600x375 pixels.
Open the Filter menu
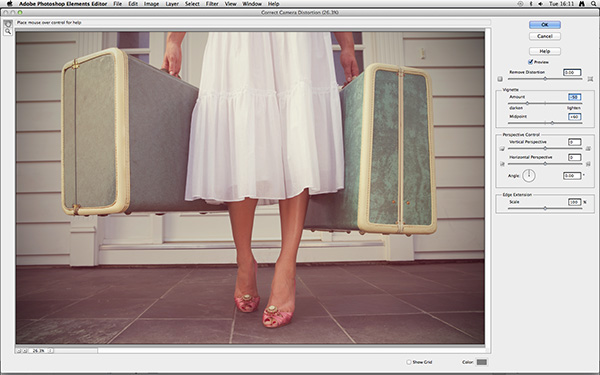point(212,3)
